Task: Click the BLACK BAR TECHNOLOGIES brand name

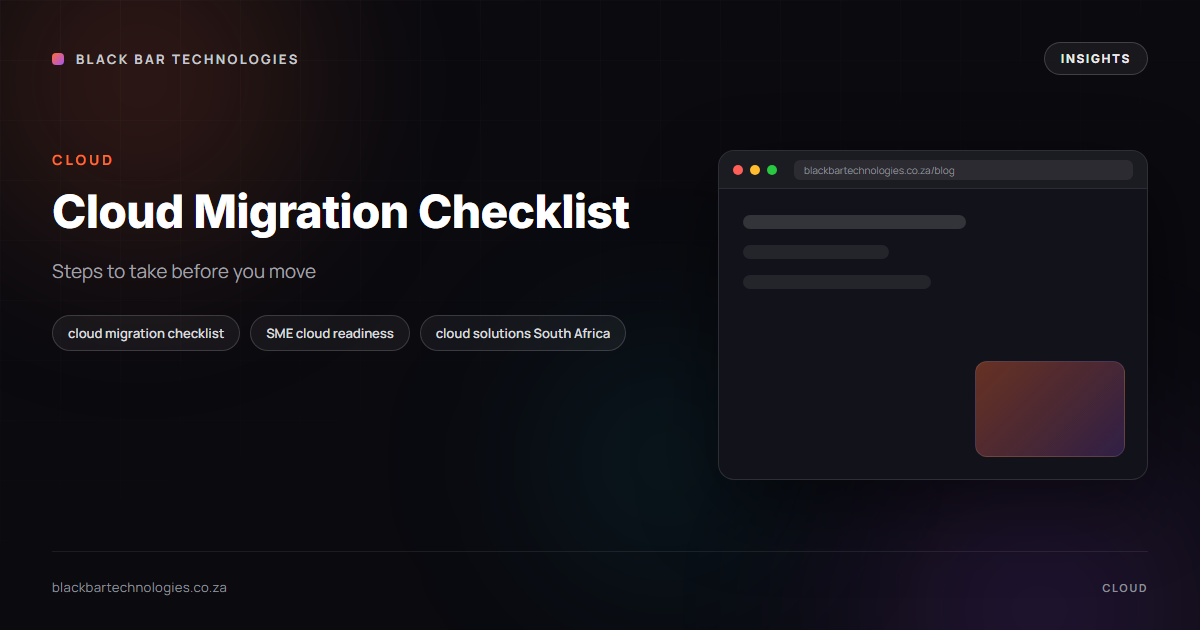Action: click(187, 59)
